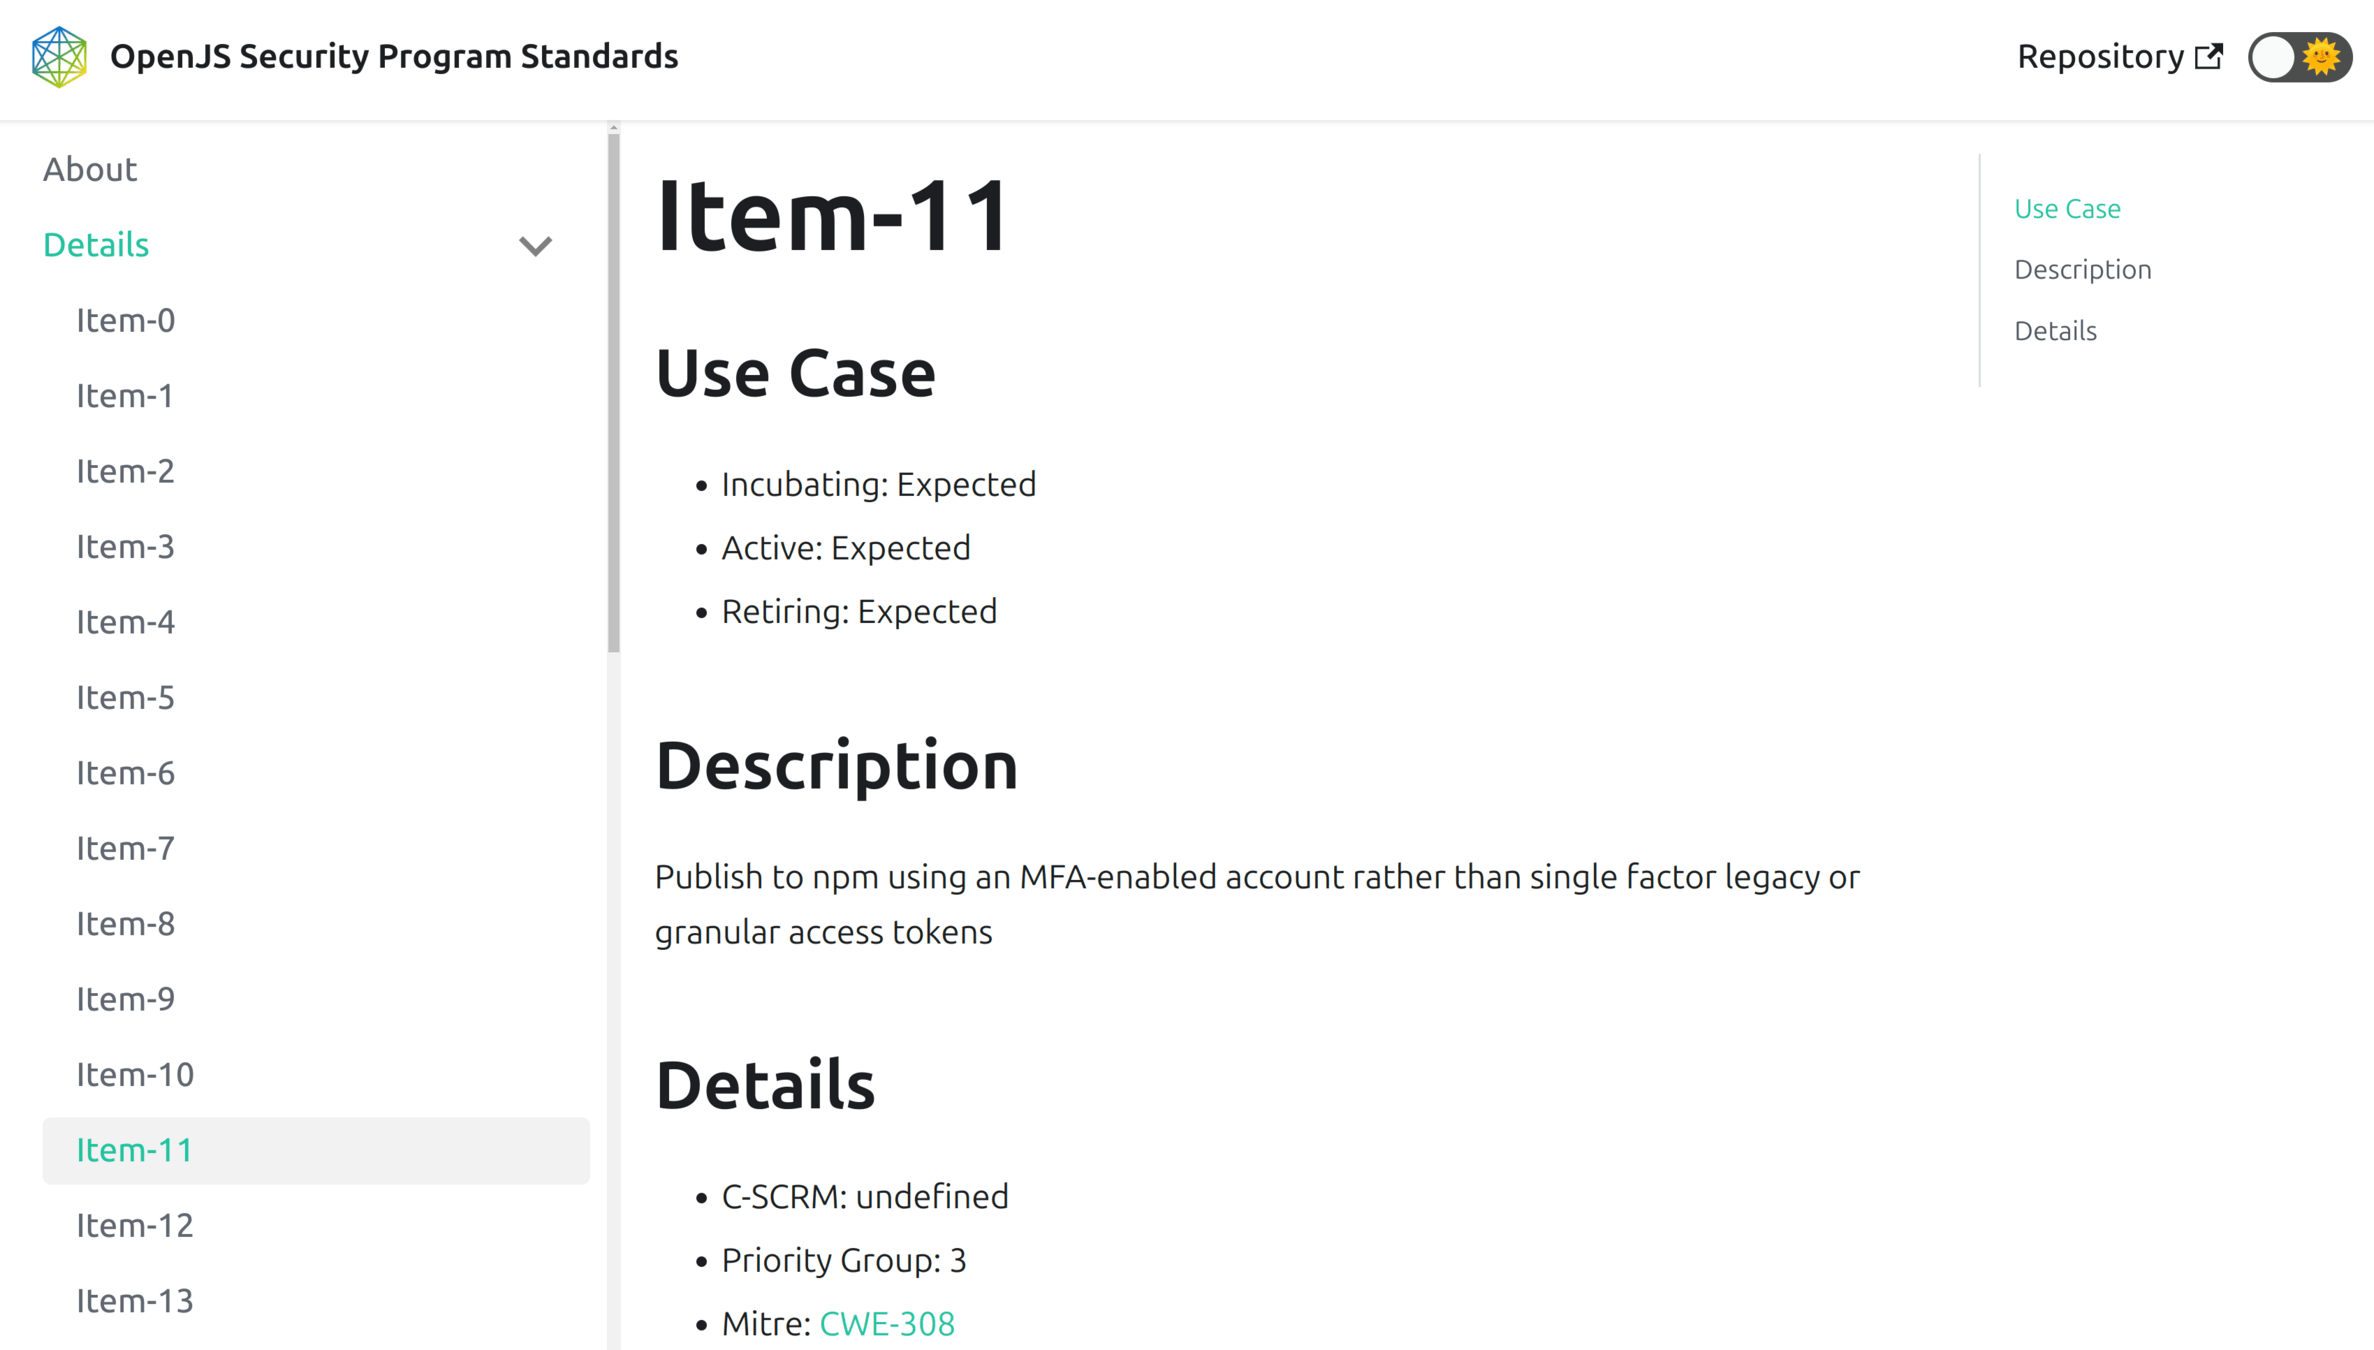Jump to Use Case in table of contents

(x=2067, y=209)
